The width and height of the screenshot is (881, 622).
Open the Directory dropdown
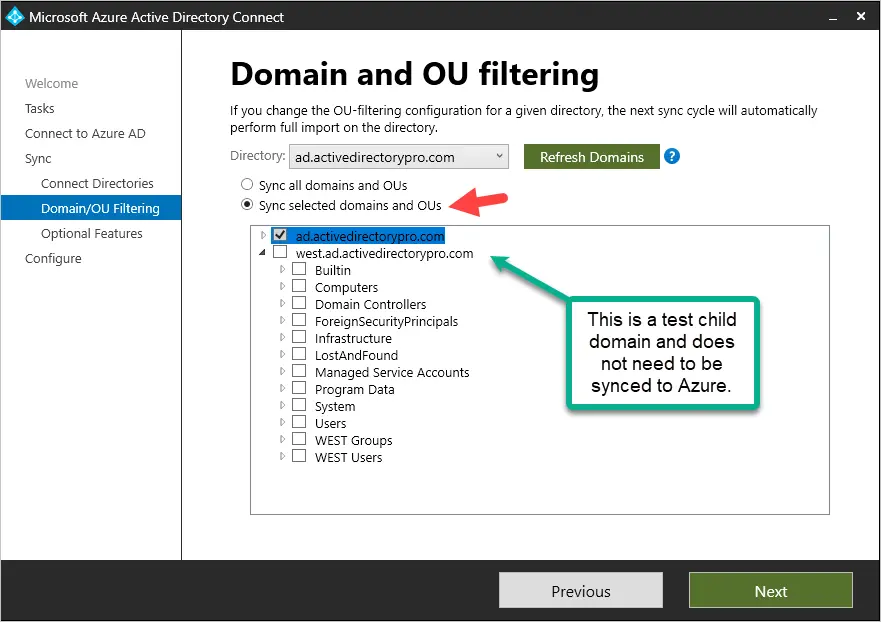click(398, 157)
